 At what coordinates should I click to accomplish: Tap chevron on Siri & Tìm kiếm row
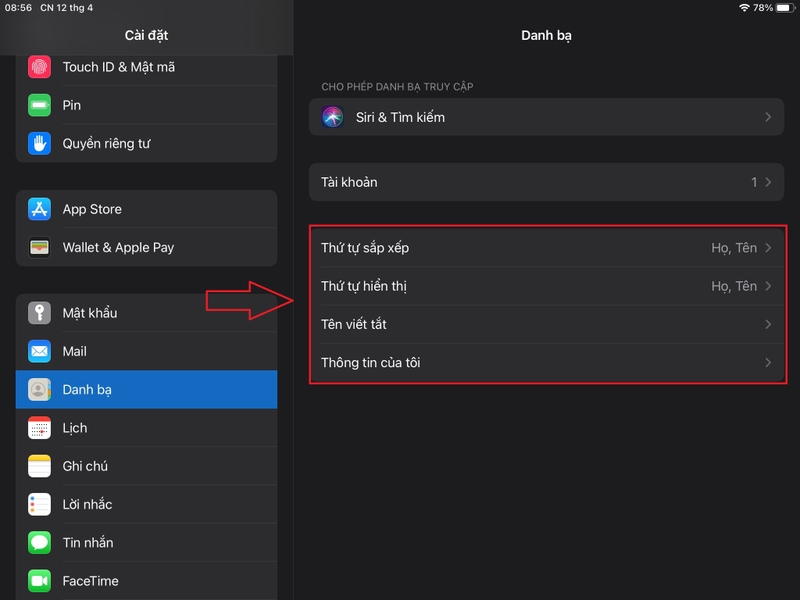[768, 117]
